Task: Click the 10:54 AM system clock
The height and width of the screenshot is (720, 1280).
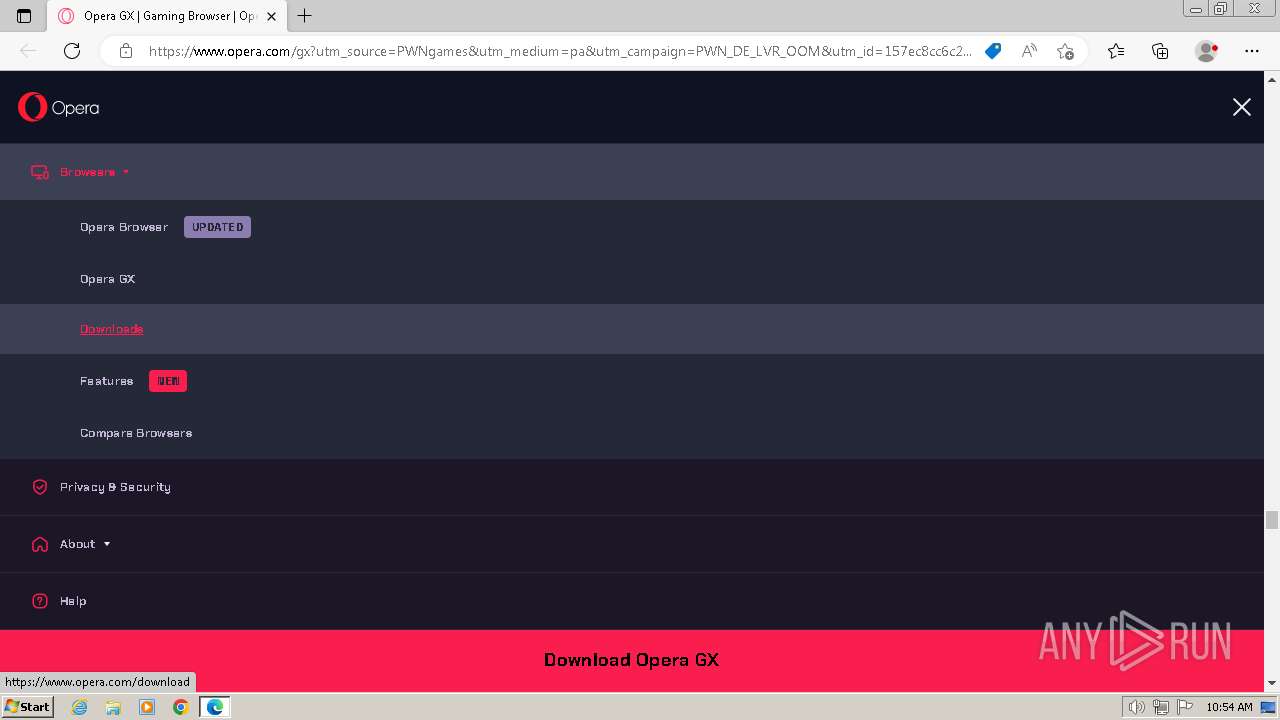Action: (x=1229, y=707)
